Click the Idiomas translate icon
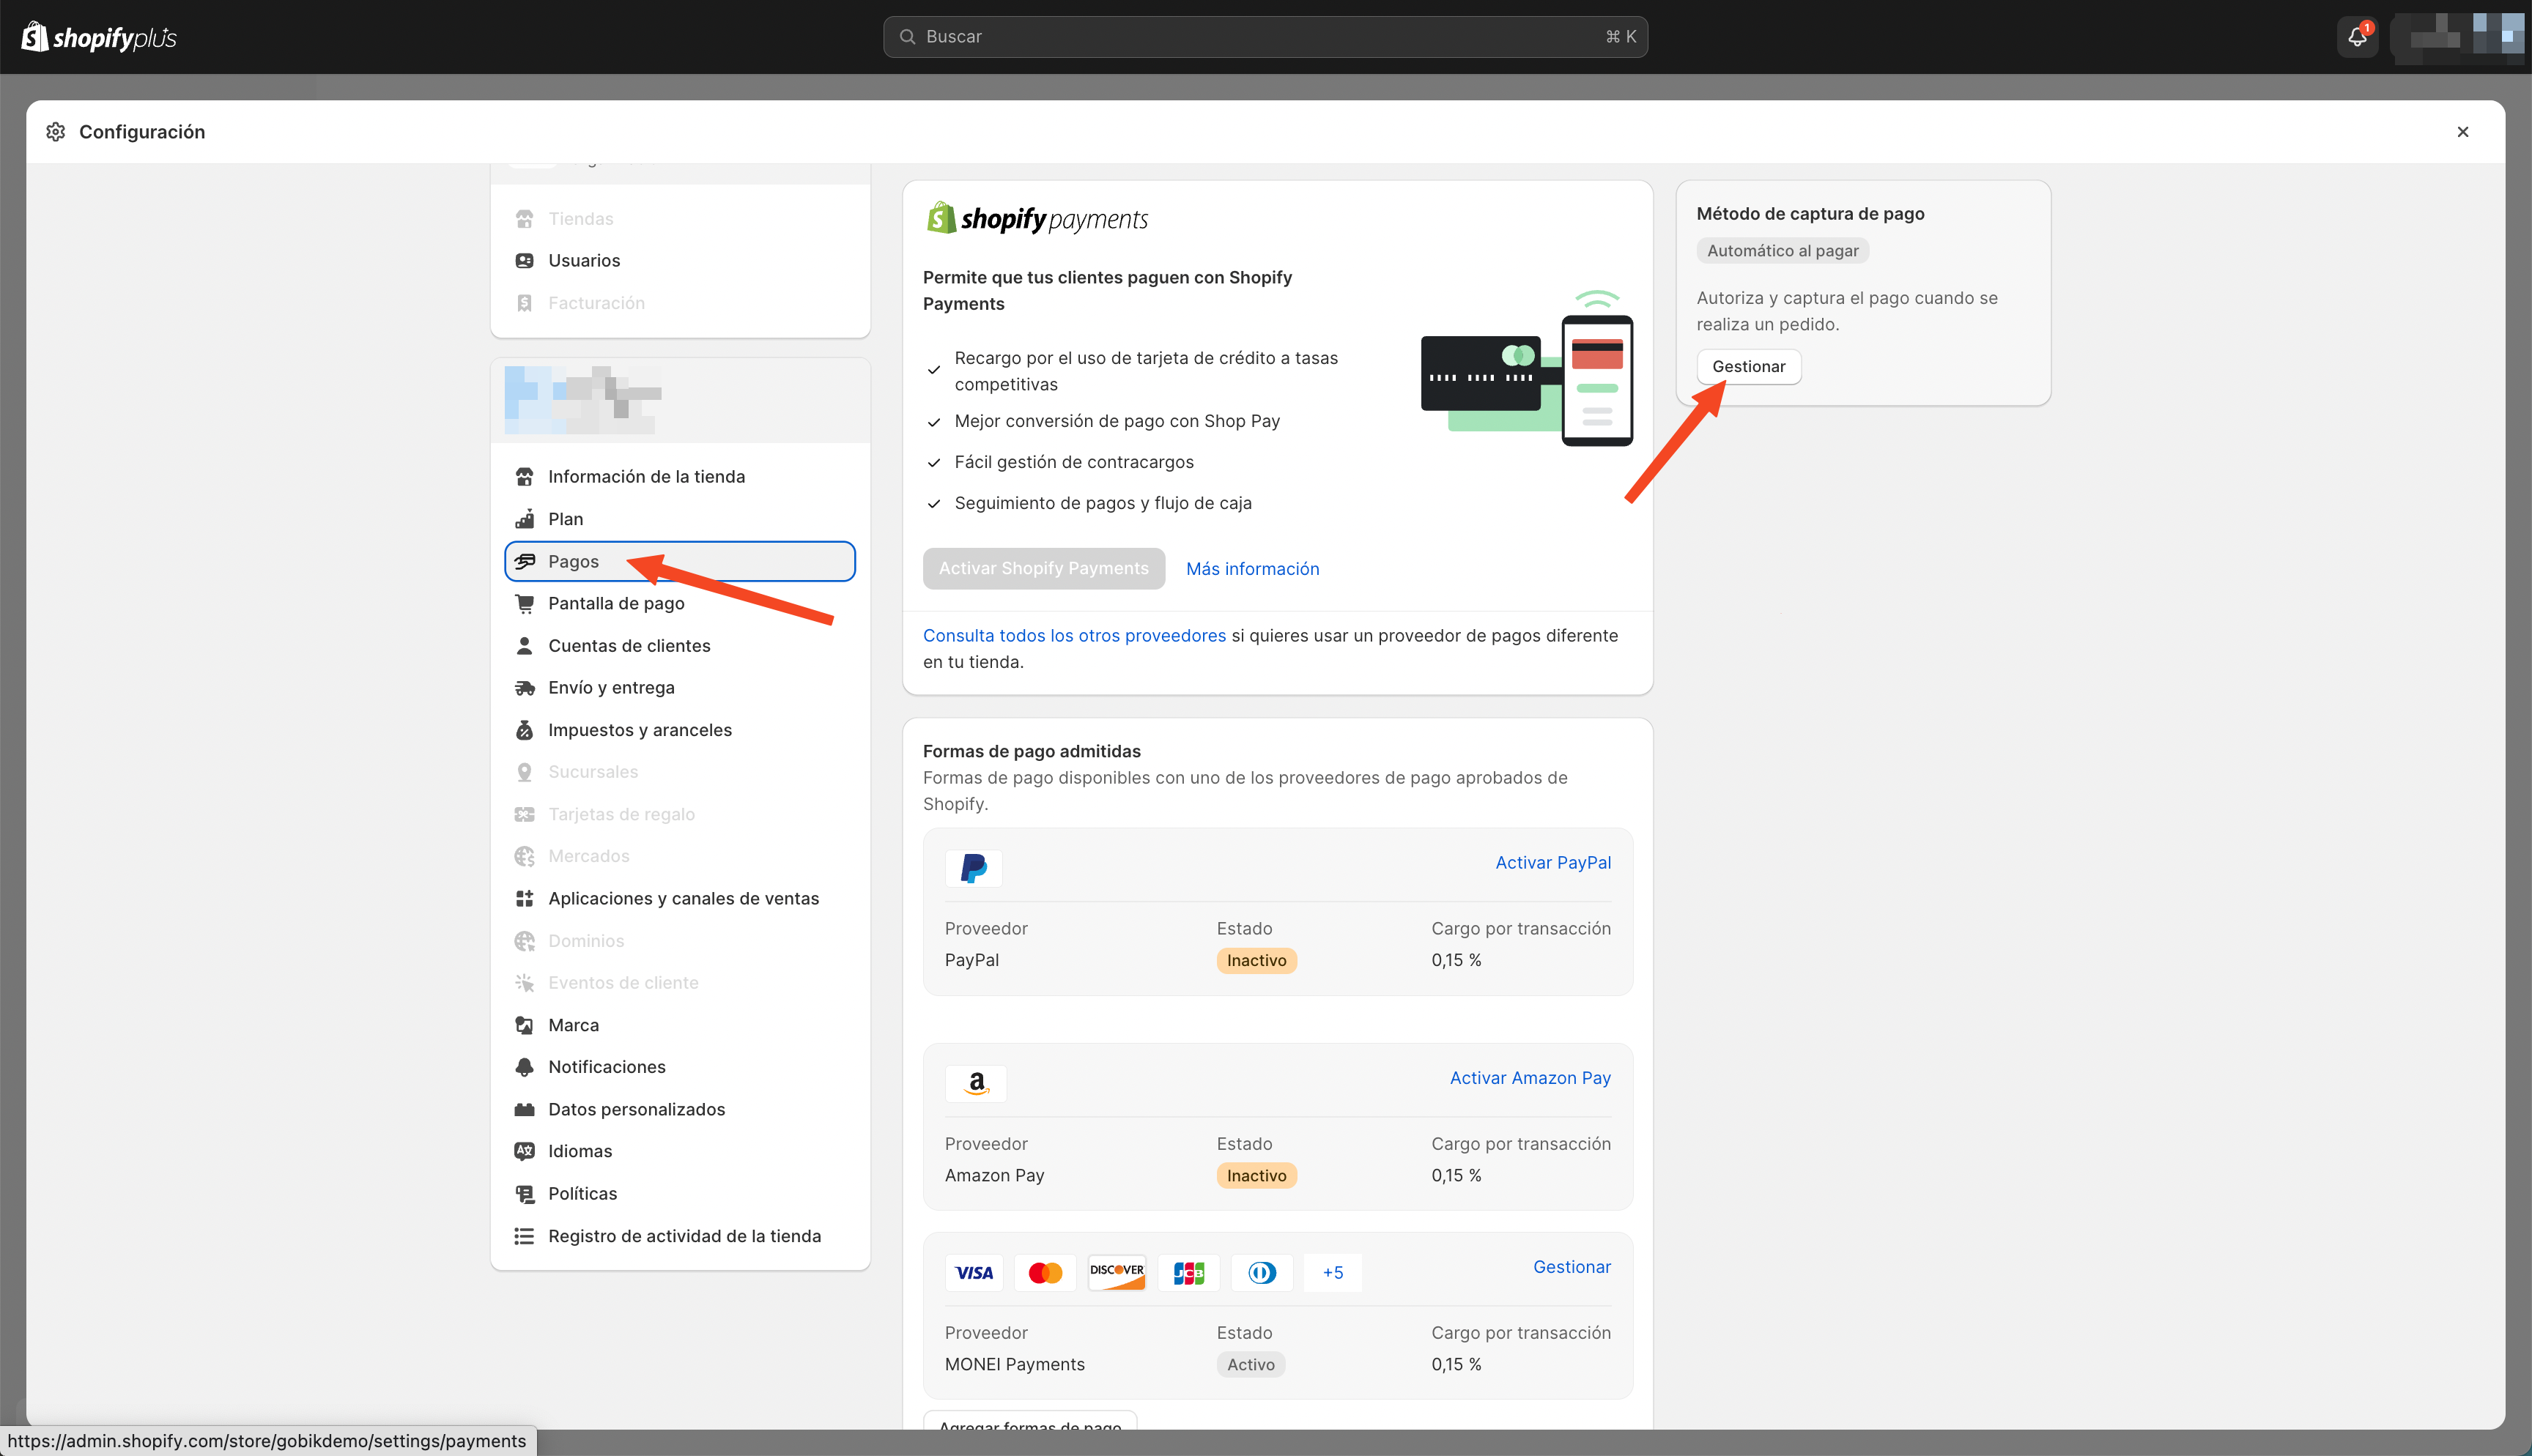2532x1456 pixels. pos(524,1152)
